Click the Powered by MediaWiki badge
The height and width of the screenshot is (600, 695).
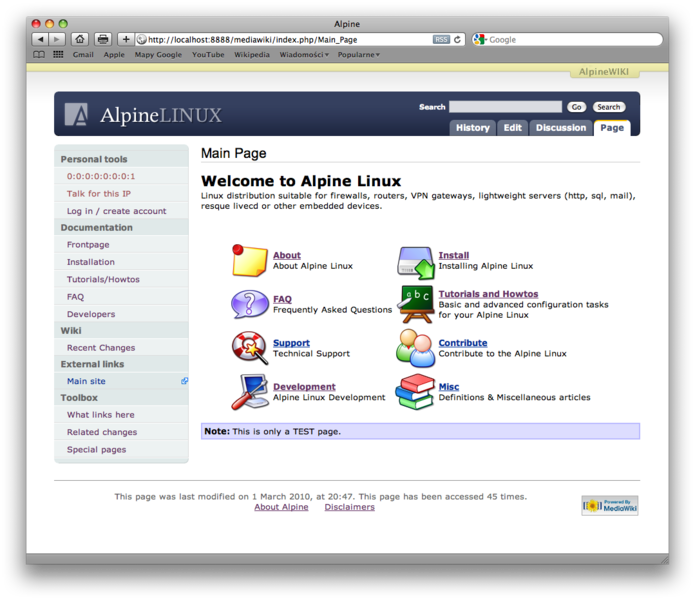point(610,506)
